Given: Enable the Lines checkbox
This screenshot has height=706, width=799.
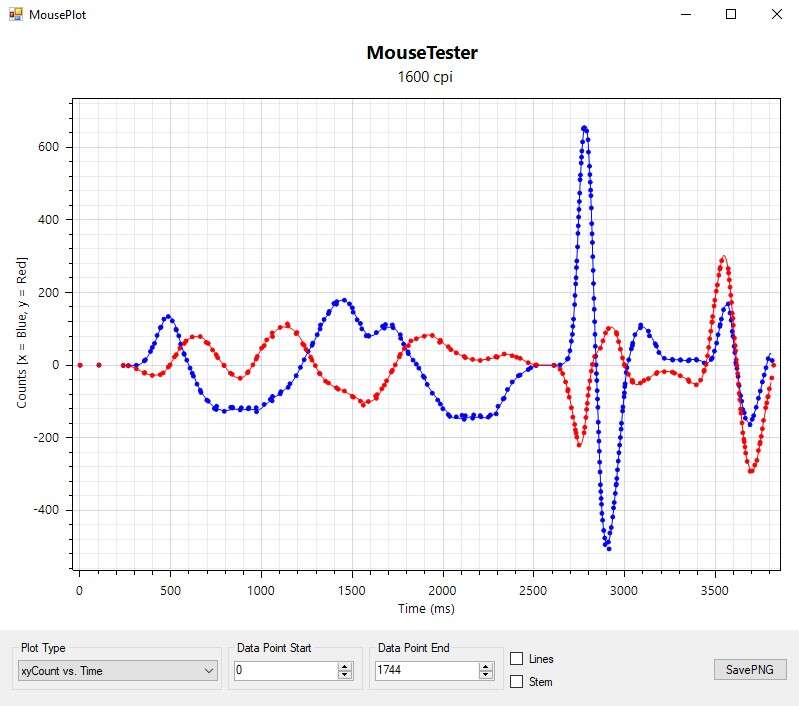Looking at the screenshot, I should point(517,659).
